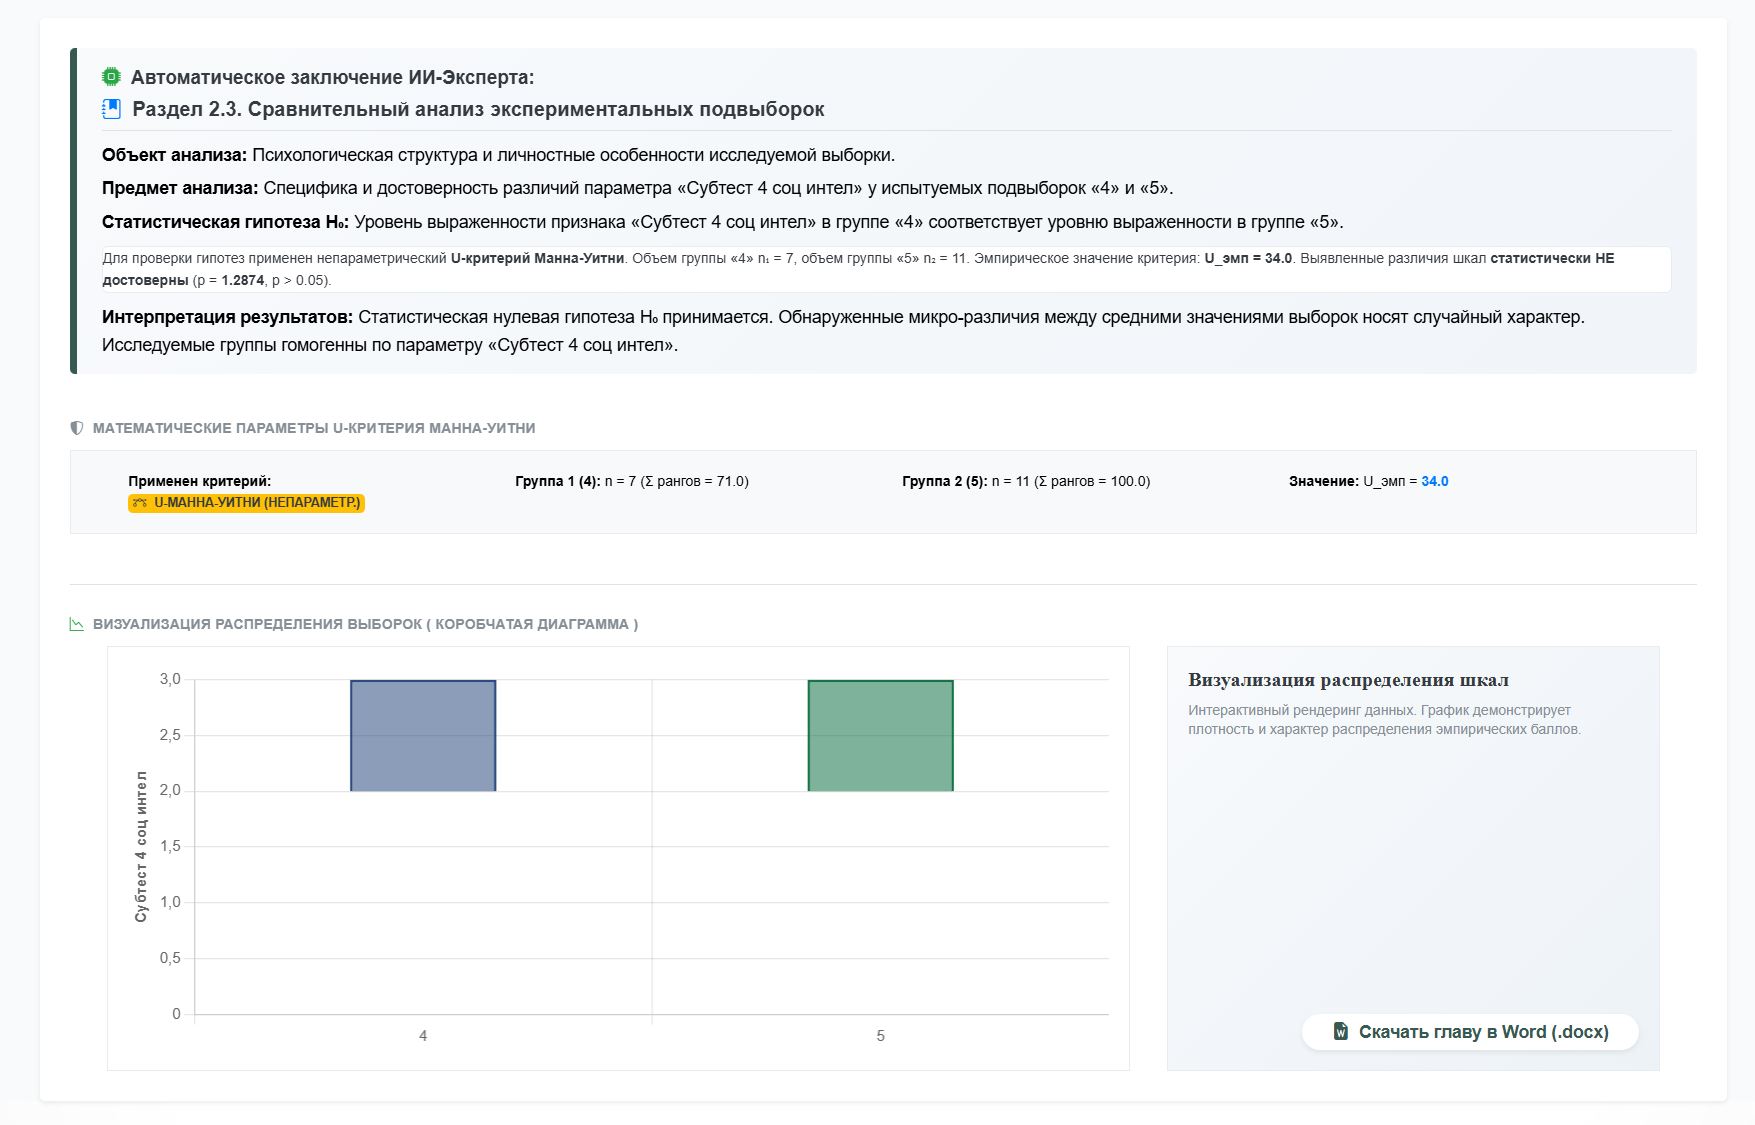Viewport: 1755px width, 1125px height.
Task: Click the p = 1.2874 value text
Action: [230, 280]
